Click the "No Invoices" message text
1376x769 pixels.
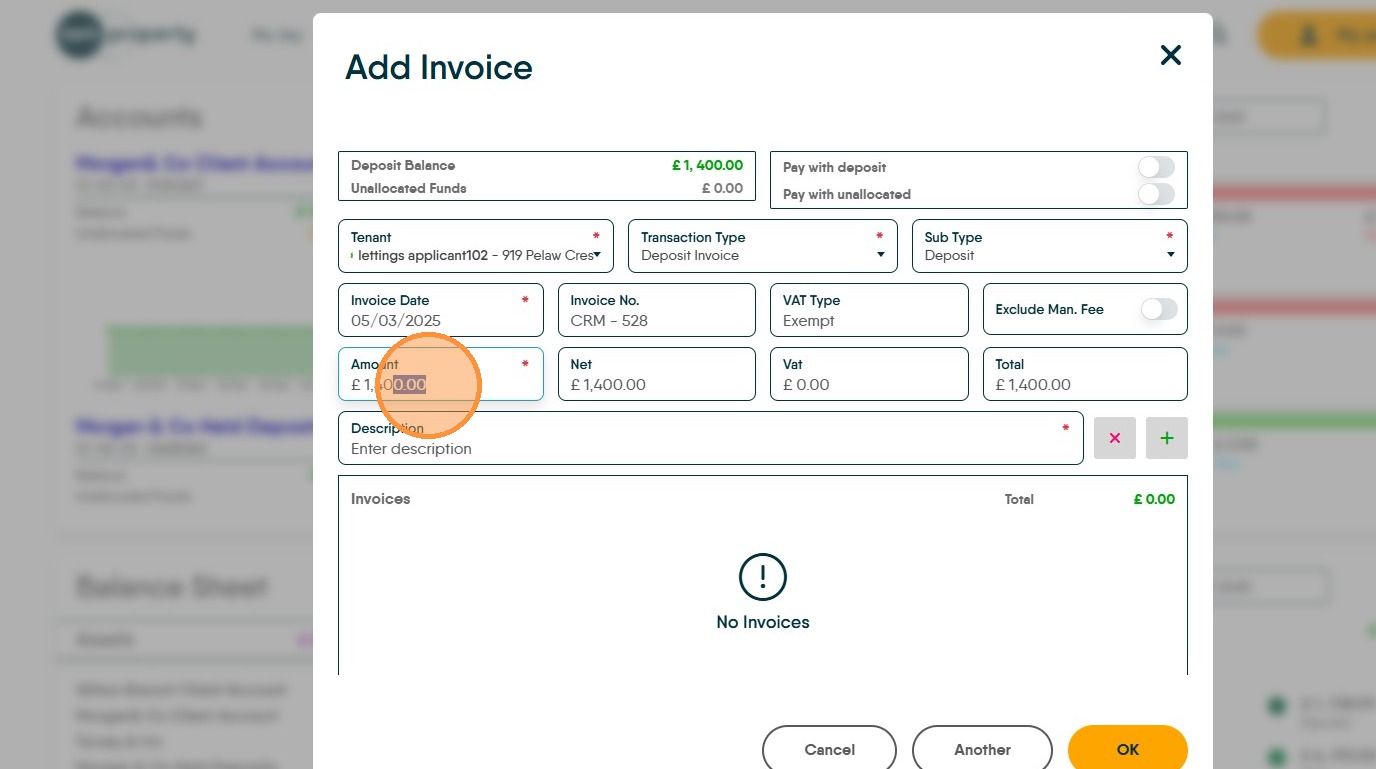pos(763,622)
